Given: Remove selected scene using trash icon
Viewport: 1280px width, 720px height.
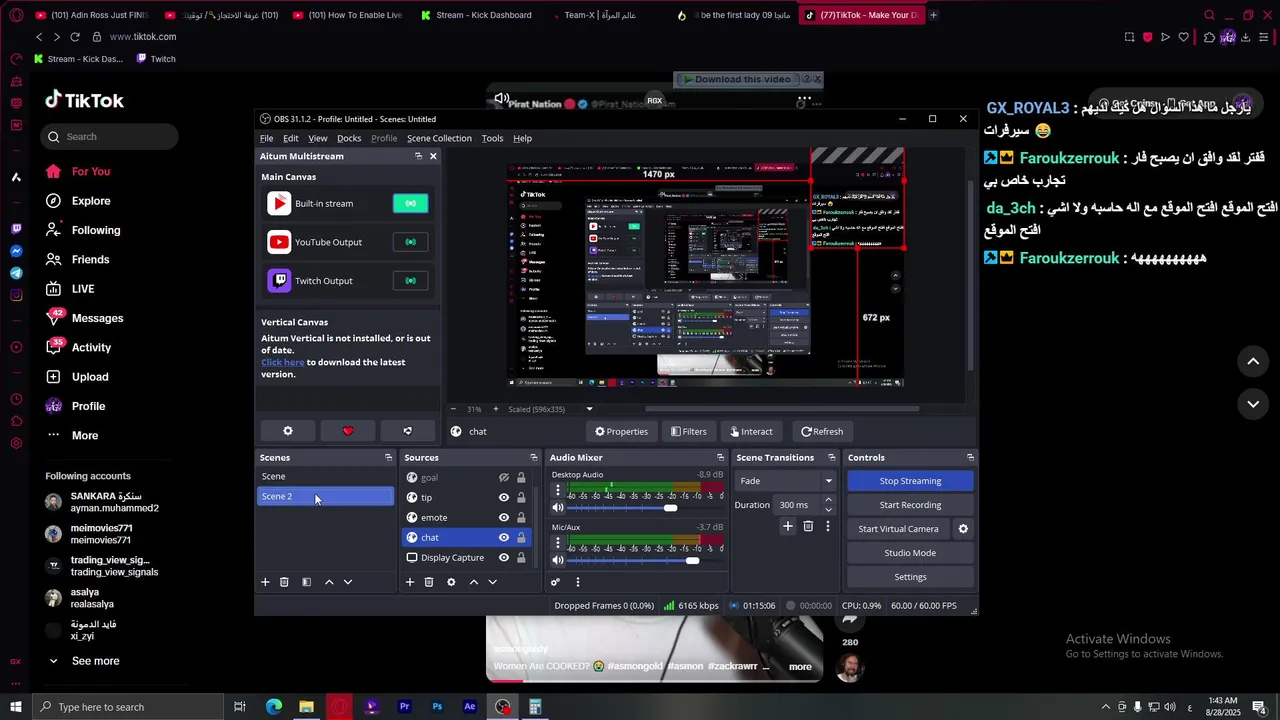Looking at the screenshot, I should [x=284, y=582].
